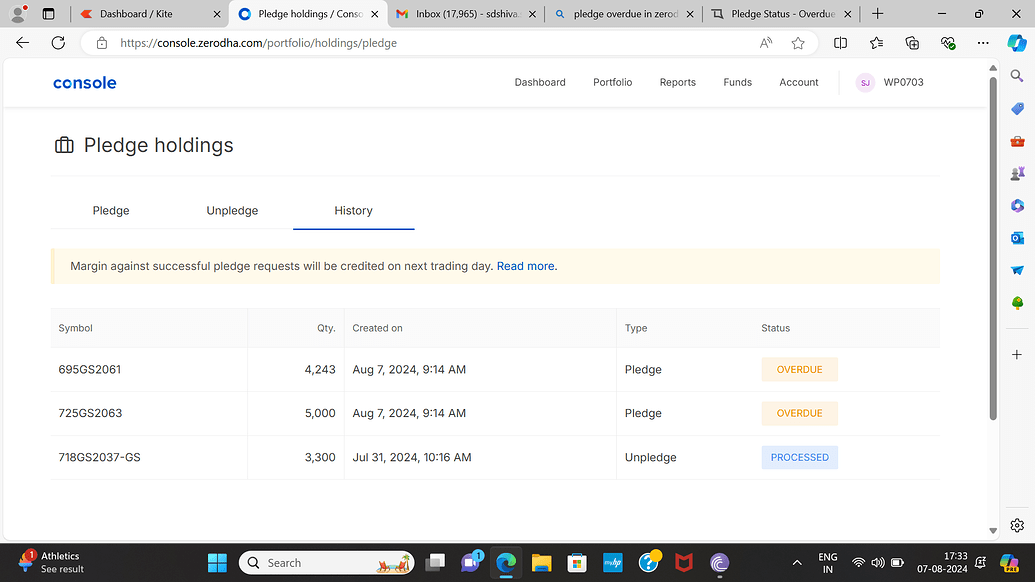Image resolution: width=1035 pixels, height=582 pixels.
Task: Open the Read more link about margin credit
Action: (524, 266)
